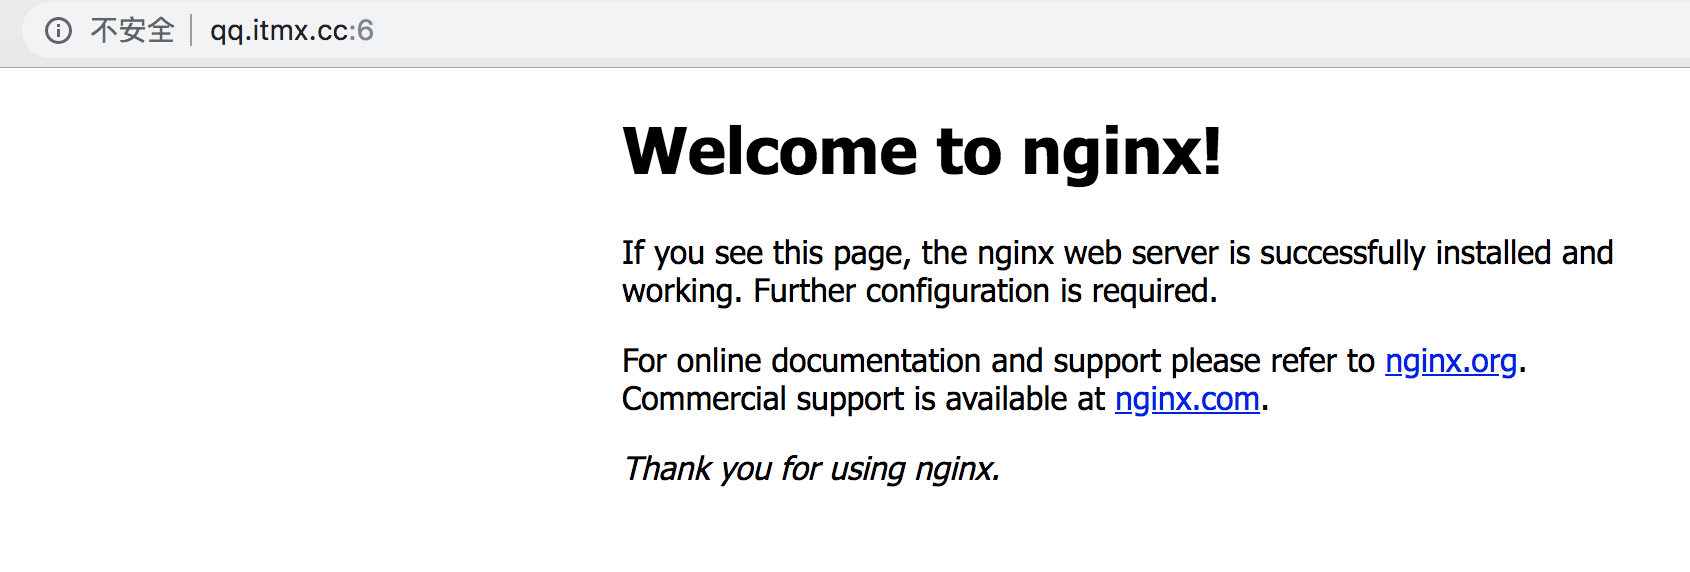Click the "Thank you for using nginx." text
1690x572 pixels.
click(x=811, y=469)
